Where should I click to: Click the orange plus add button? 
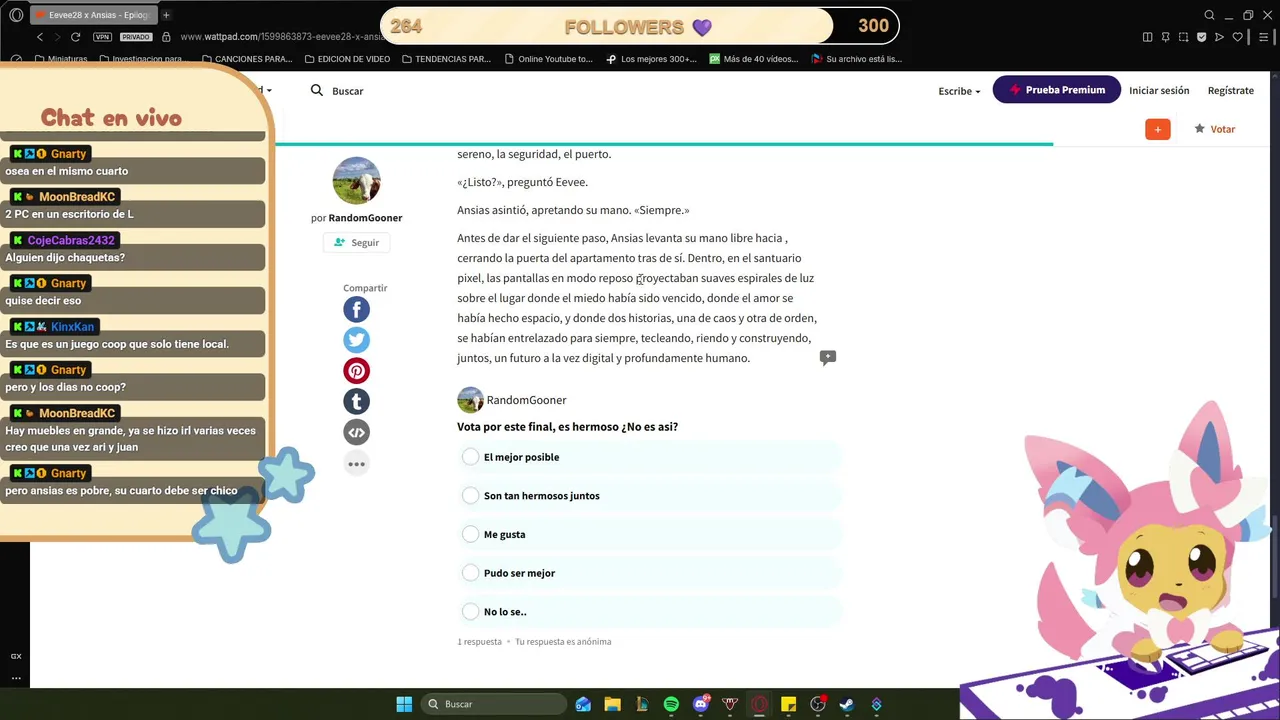tap(1158, 129)
